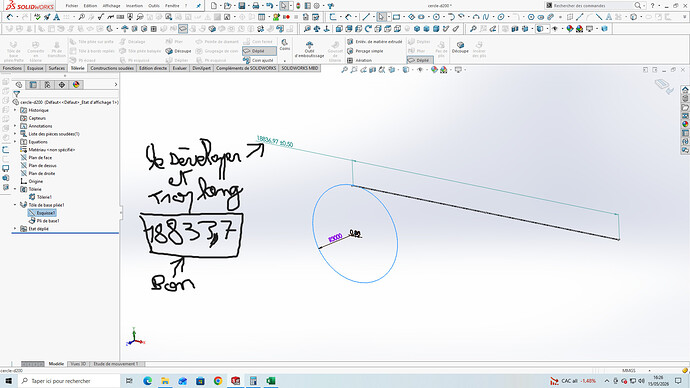The image size is (690, 388).
Task: Expand the Historique tree node
Action: click(15, 110)
